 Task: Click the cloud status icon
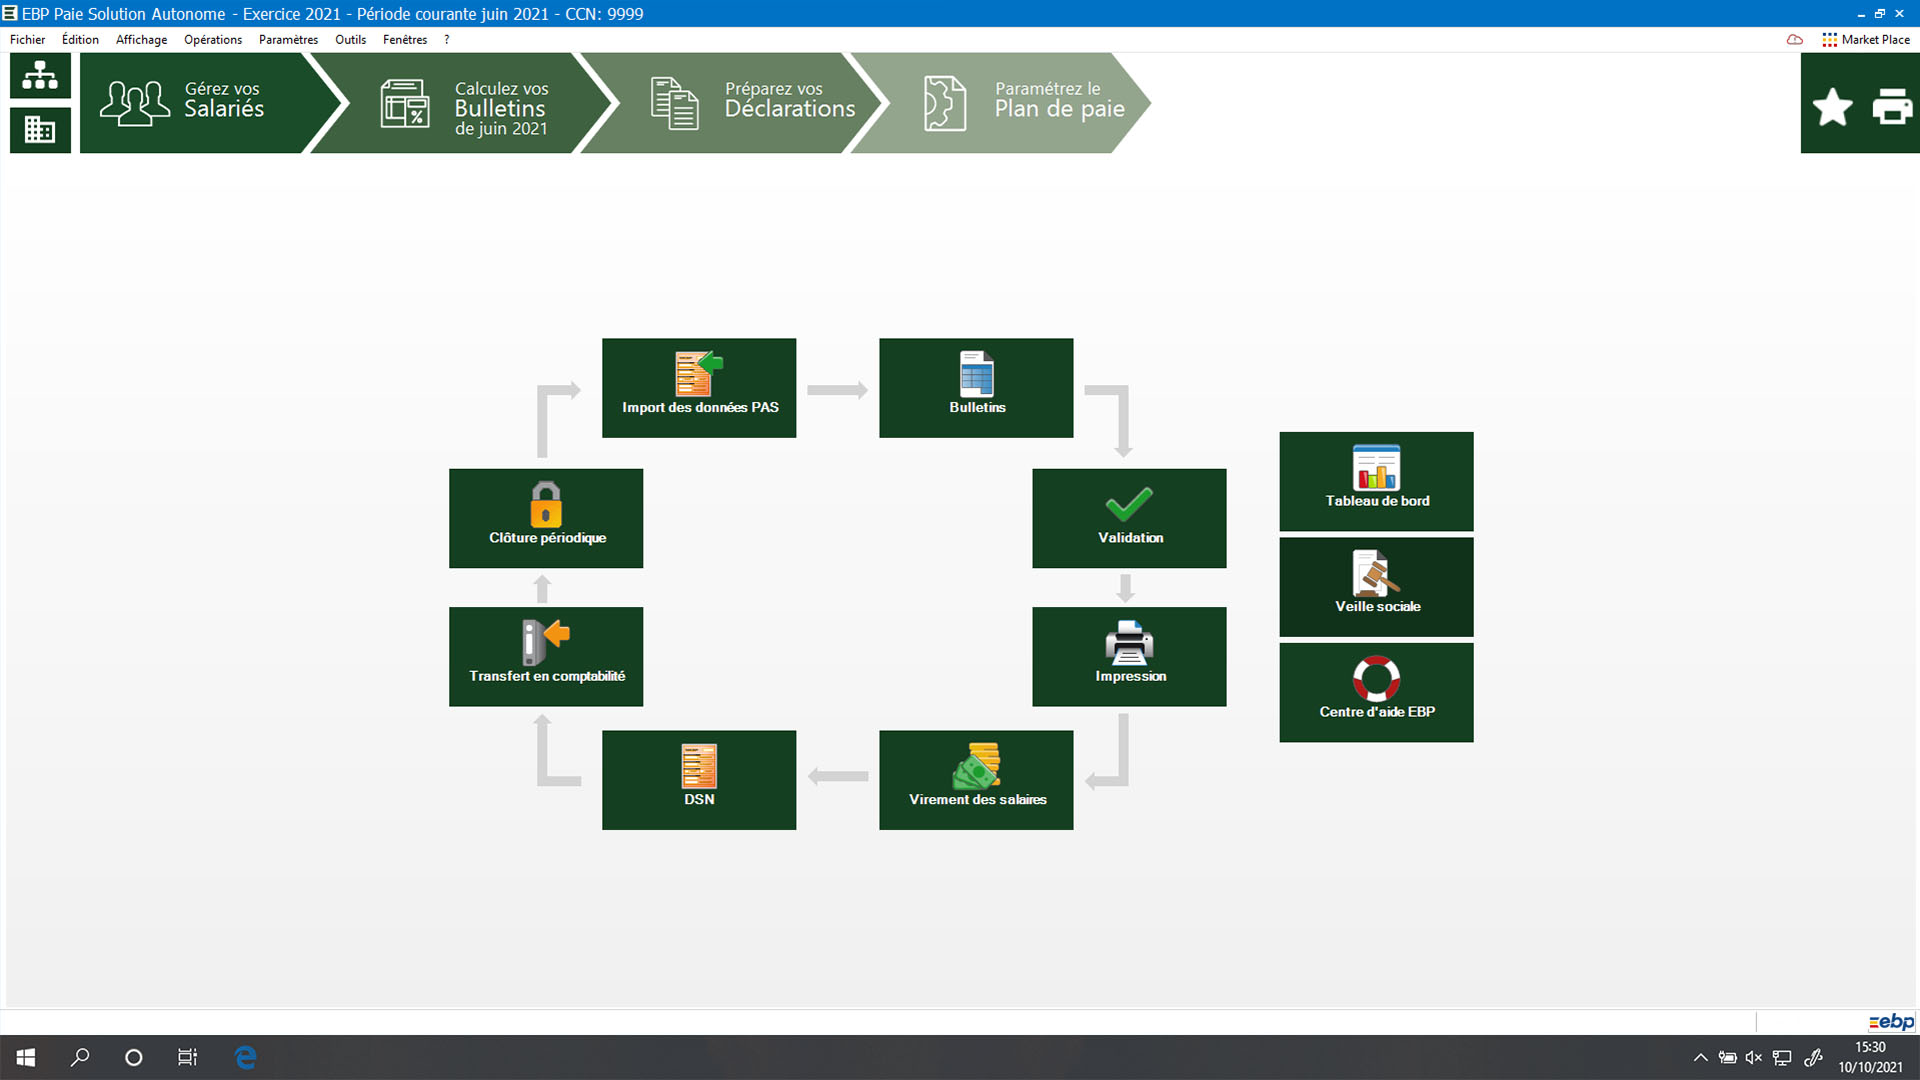(1795, 40)
